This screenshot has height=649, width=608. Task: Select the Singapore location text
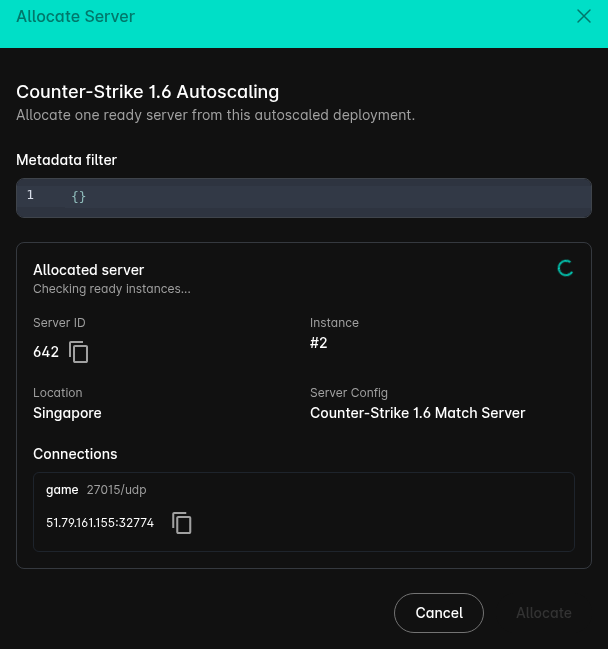(67, 413)
